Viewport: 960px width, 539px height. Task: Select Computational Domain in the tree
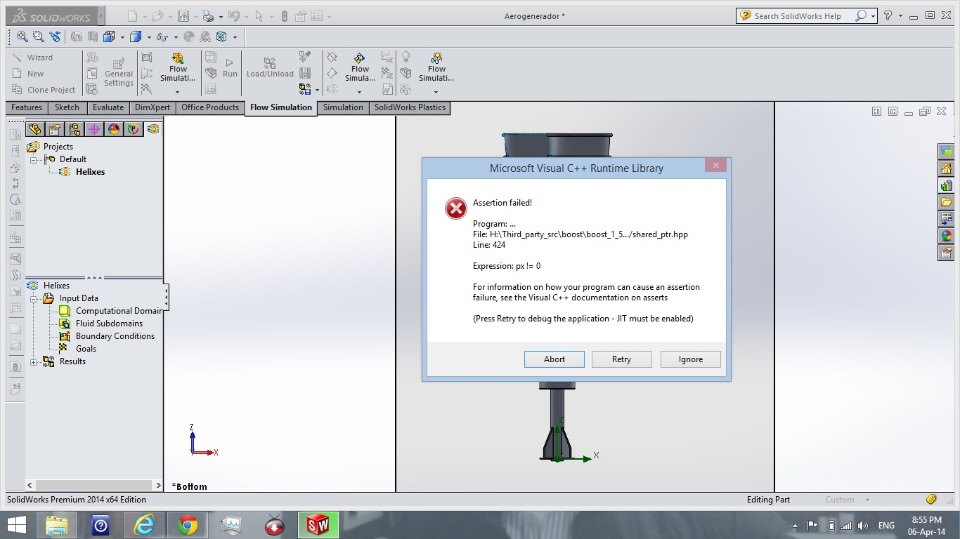coord(118,311)
